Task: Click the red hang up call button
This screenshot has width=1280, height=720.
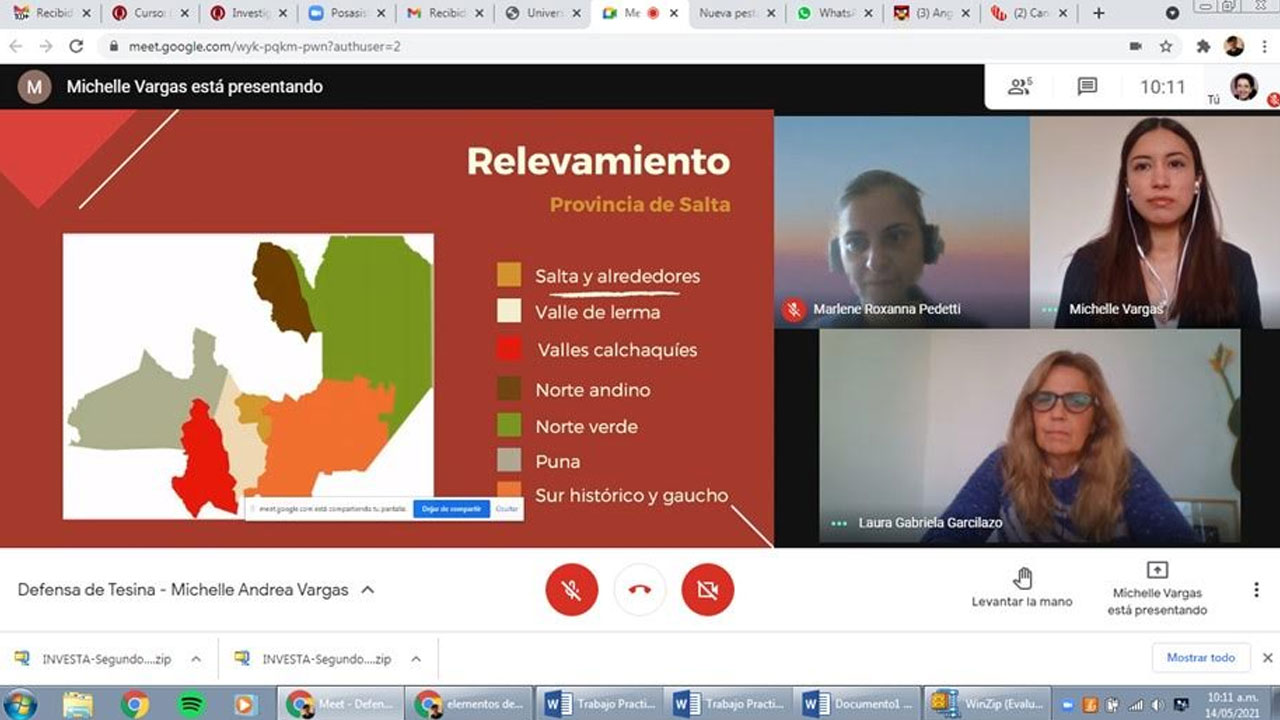Action: [x=640, y=589]
